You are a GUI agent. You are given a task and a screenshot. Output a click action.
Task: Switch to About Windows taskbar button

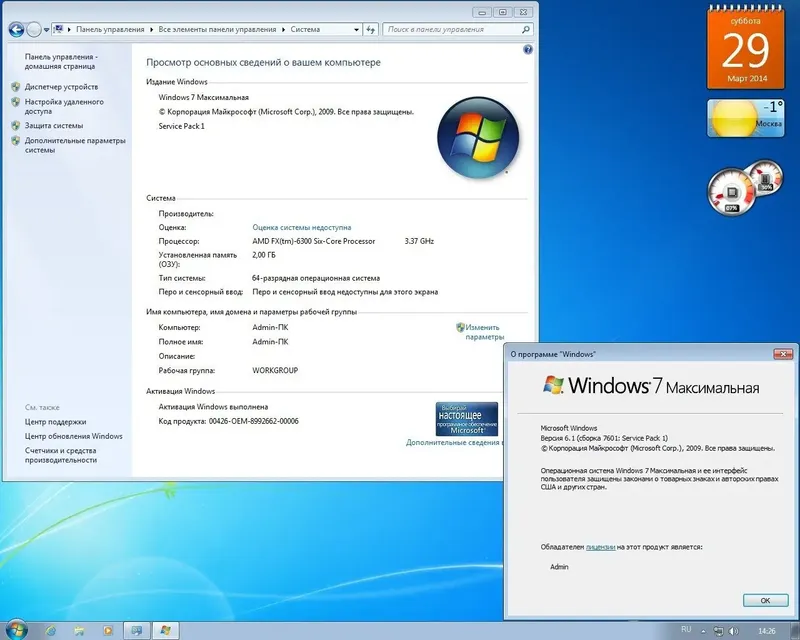pyautogui.click(x=165, y=631)
